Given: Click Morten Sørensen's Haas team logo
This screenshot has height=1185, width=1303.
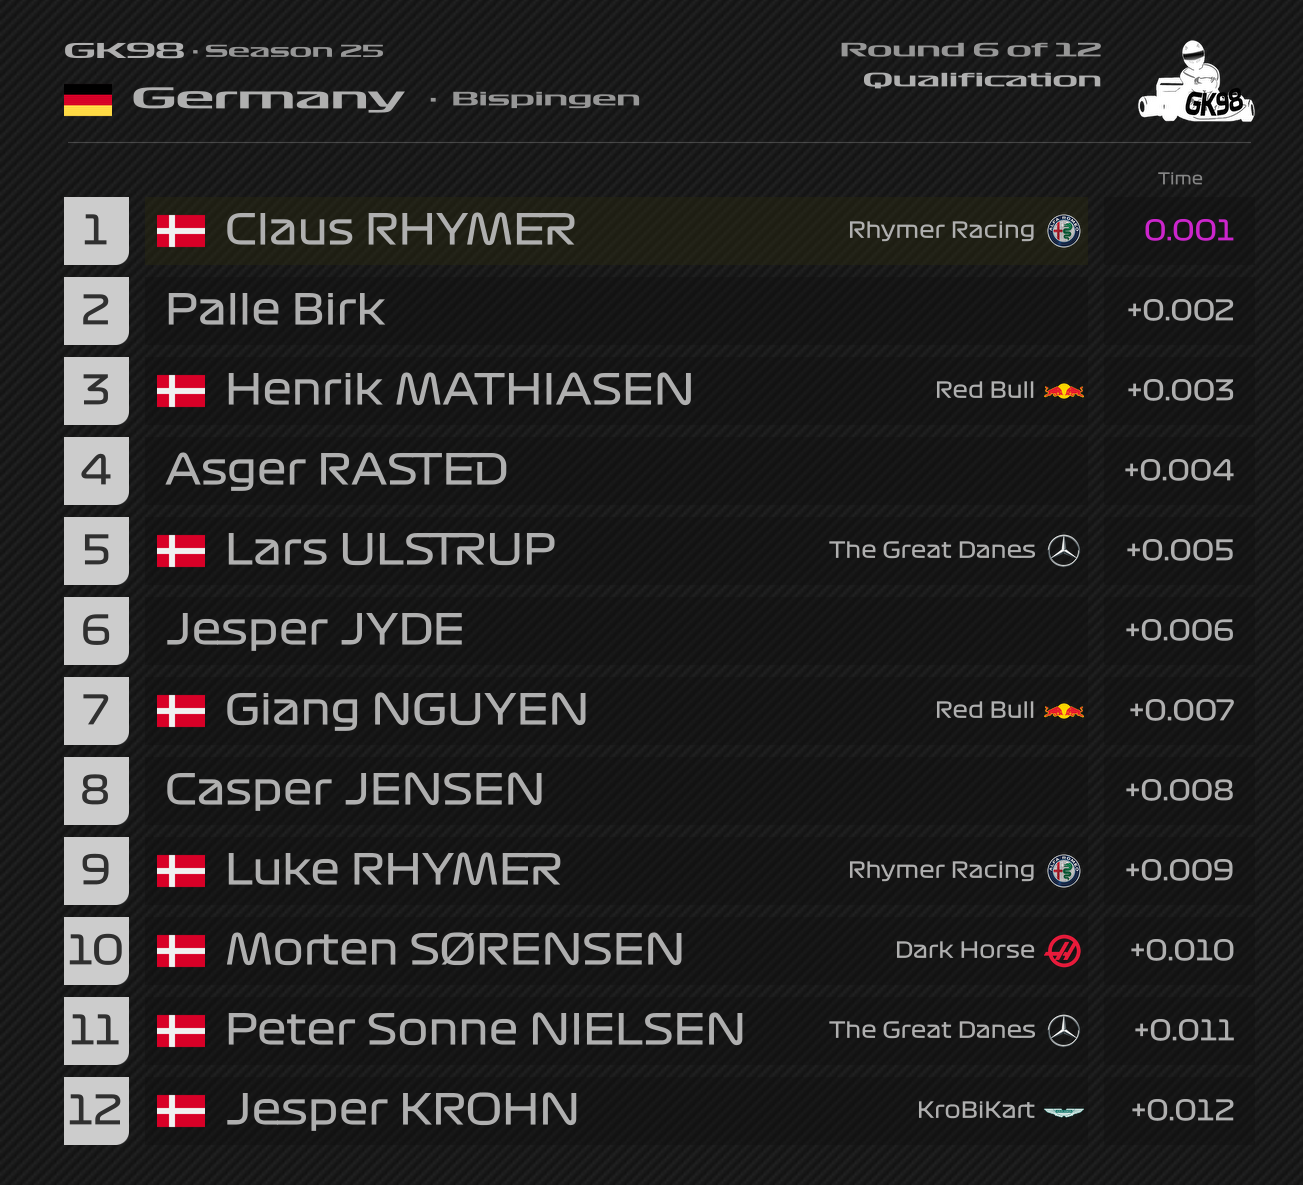Looking at the screenshot, I should (x=1063, y=950).
